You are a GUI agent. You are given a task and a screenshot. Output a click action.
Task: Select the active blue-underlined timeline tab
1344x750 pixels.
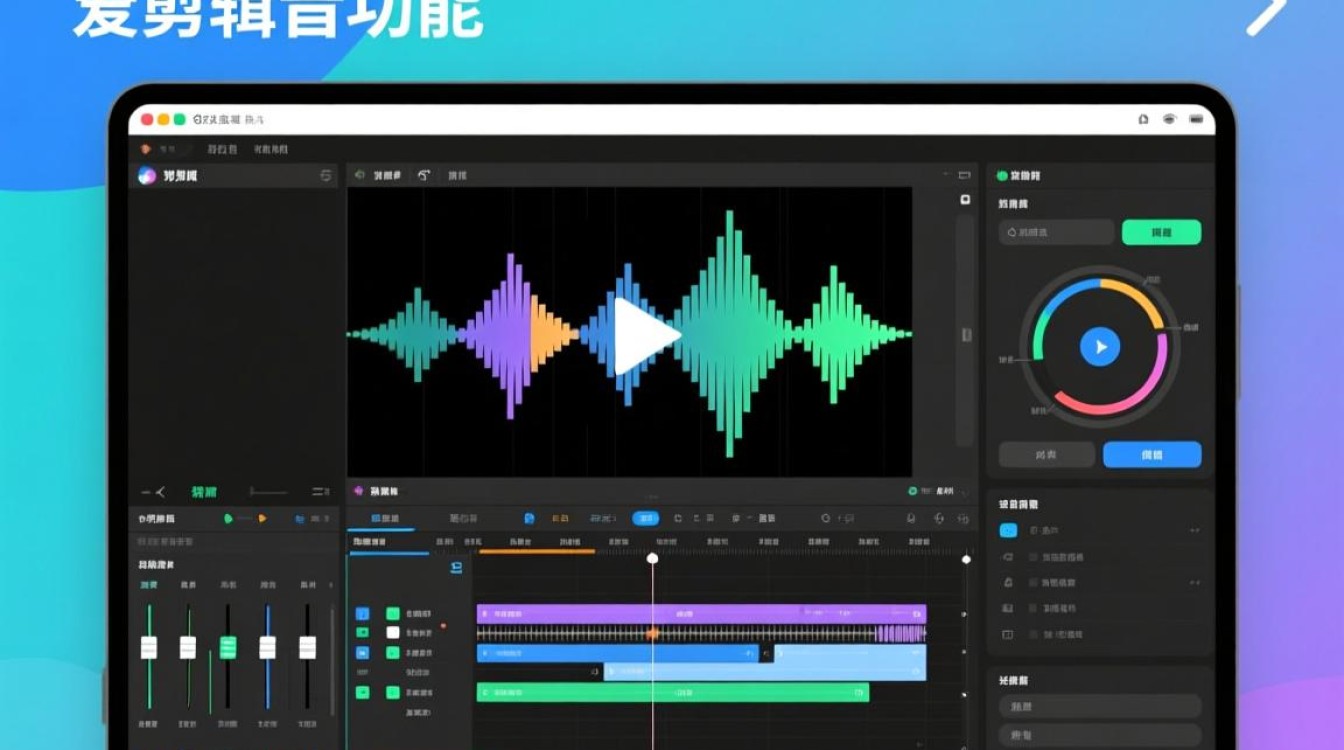(385, 518)
